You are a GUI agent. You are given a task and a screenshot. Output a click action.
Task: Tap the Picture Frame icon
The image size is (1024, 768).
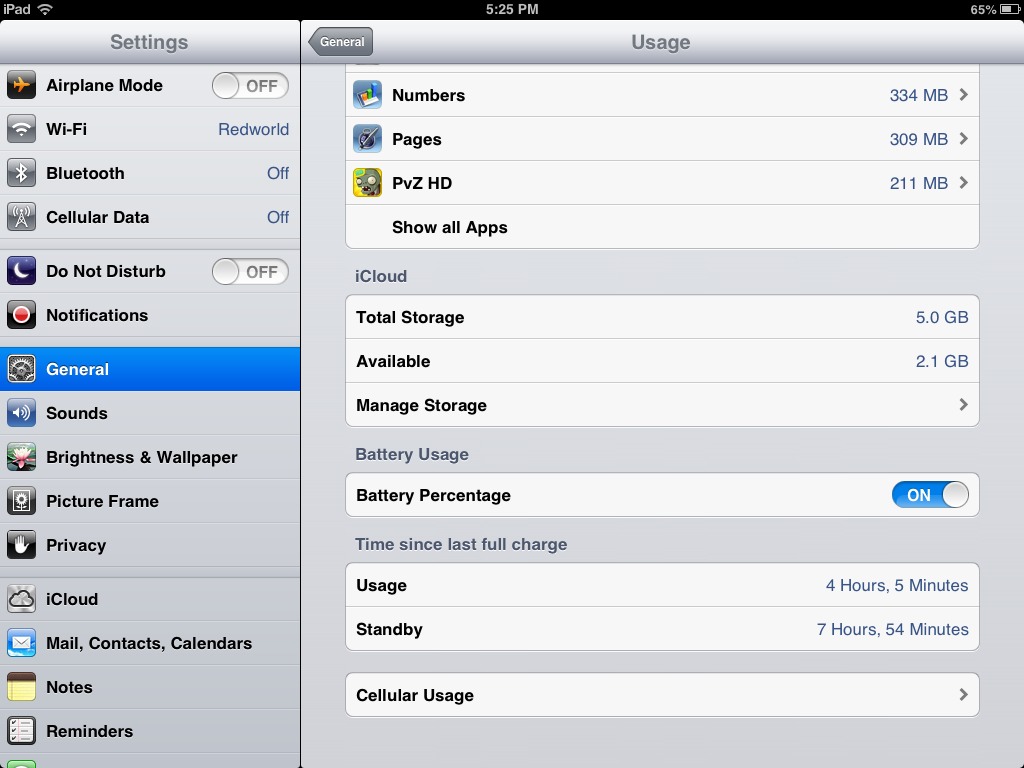(21, 501)
